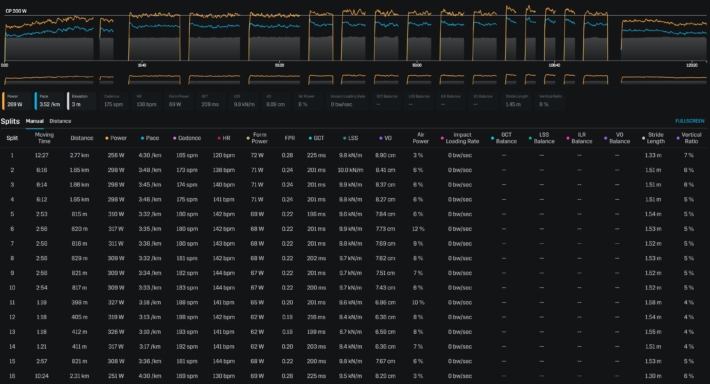Enable the GCT metric card showing 209 ms

click(212, 101)
